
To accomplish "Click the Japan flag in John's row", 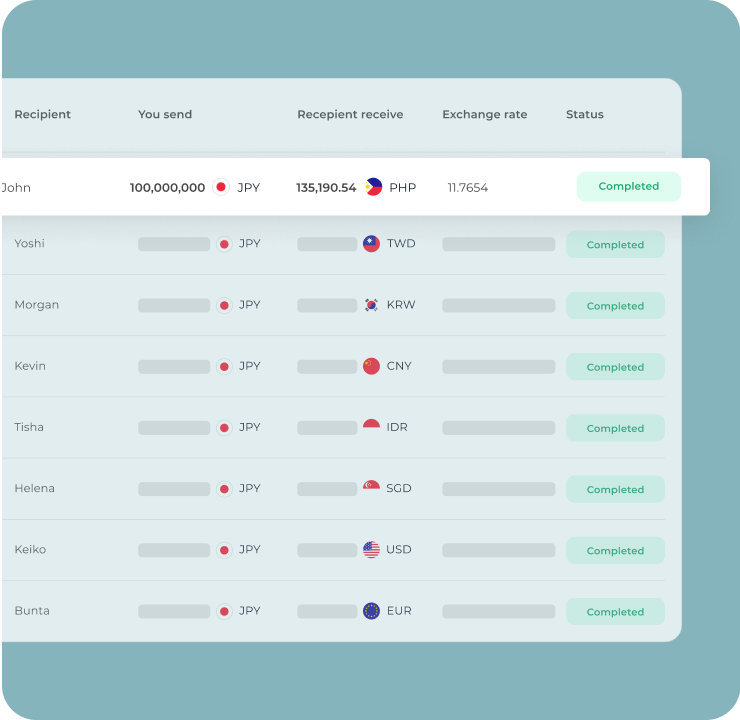I will click(x=221, y=187).
